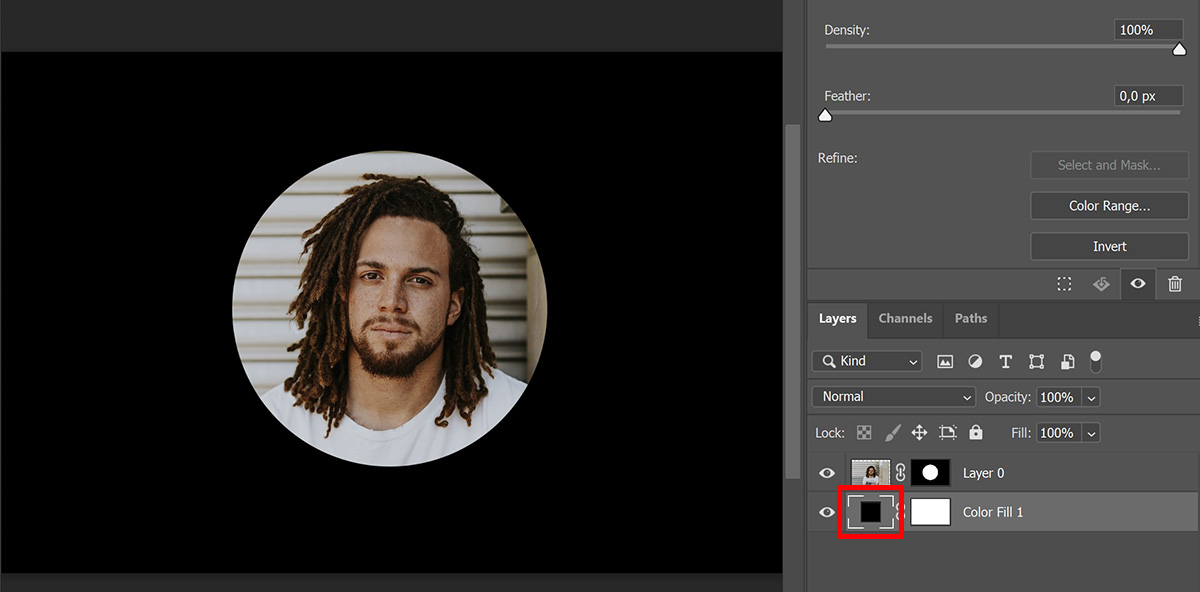Click the lock position icon

[919, 432]
